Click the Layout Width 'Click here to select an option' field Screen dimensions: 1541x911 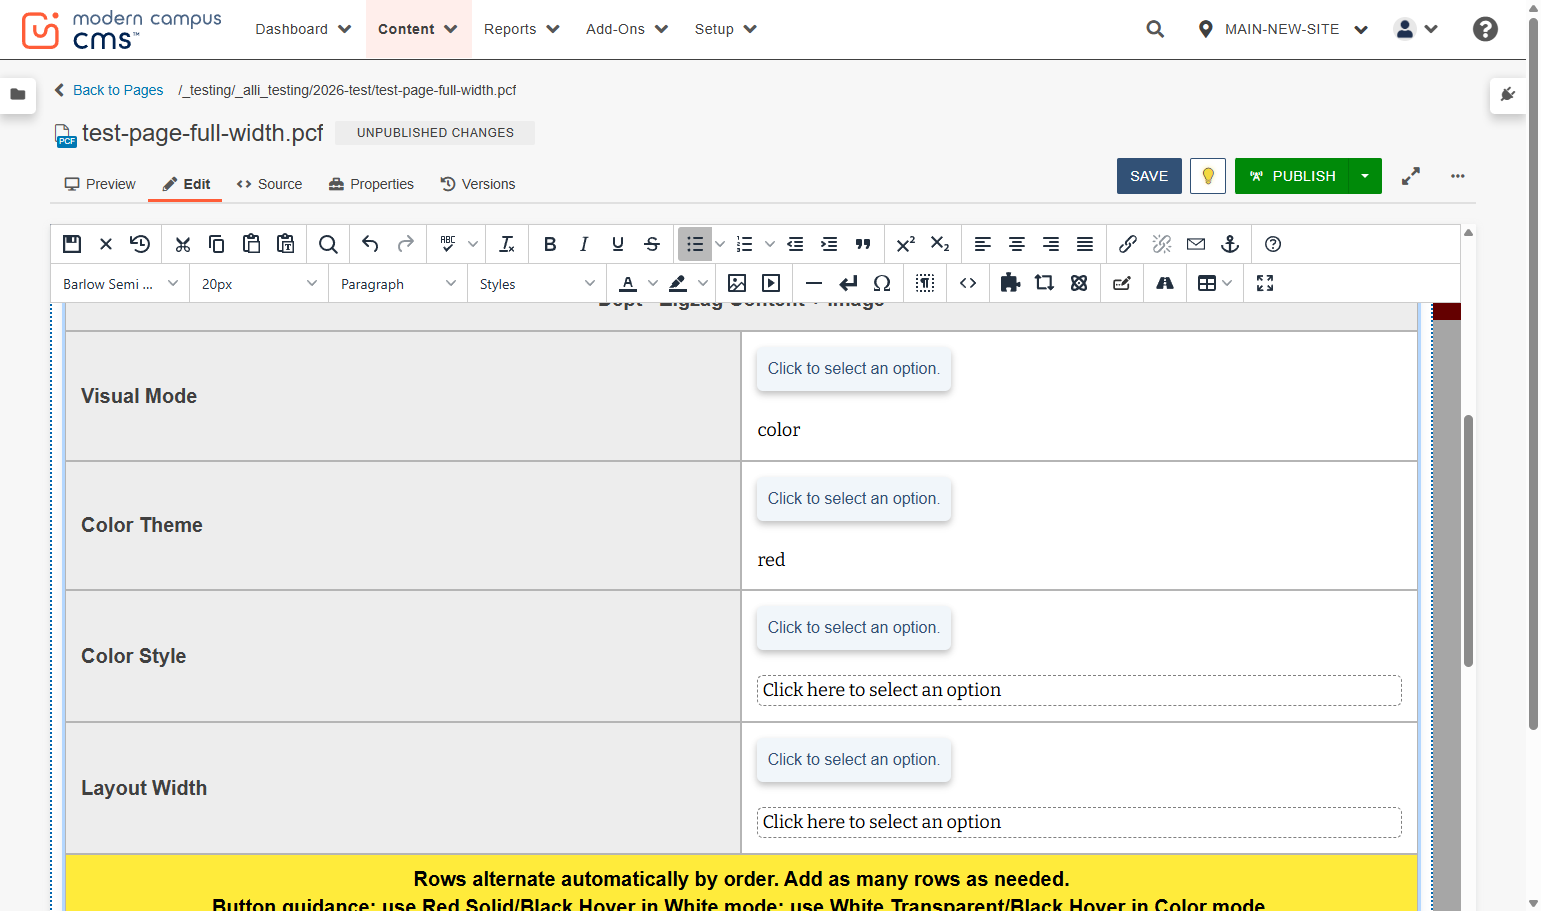pyautogui.click(x=1079, y=822)
